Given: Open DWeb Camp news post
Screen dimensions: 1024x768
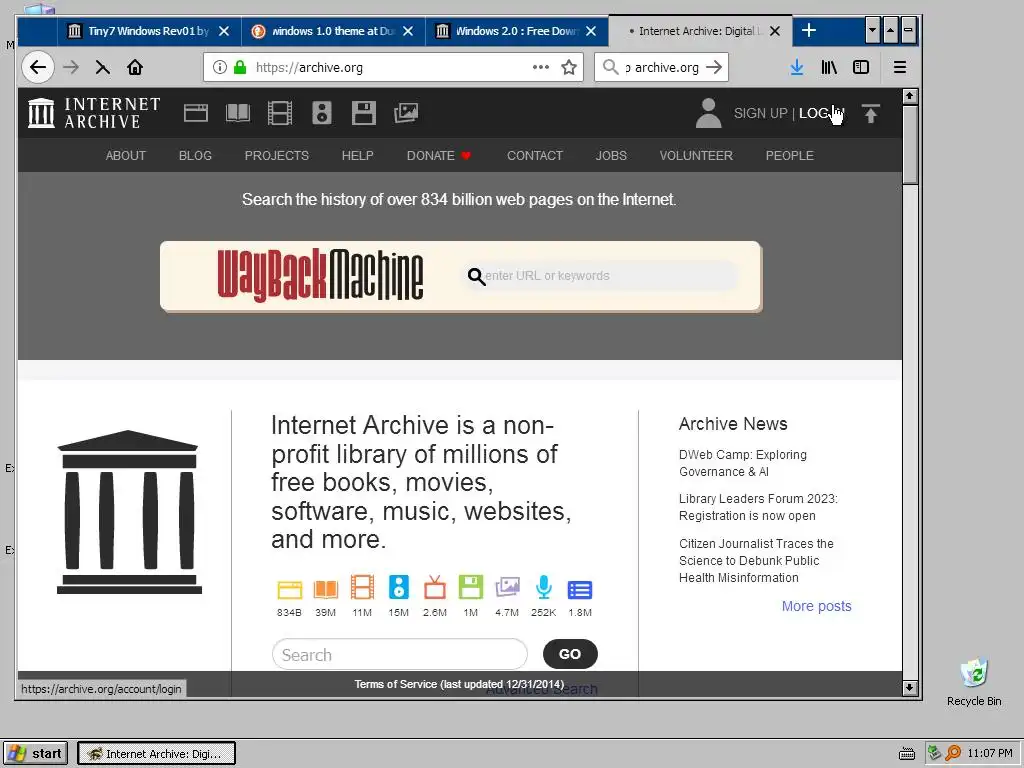Looking at the screenshot, I should point(743,463).
